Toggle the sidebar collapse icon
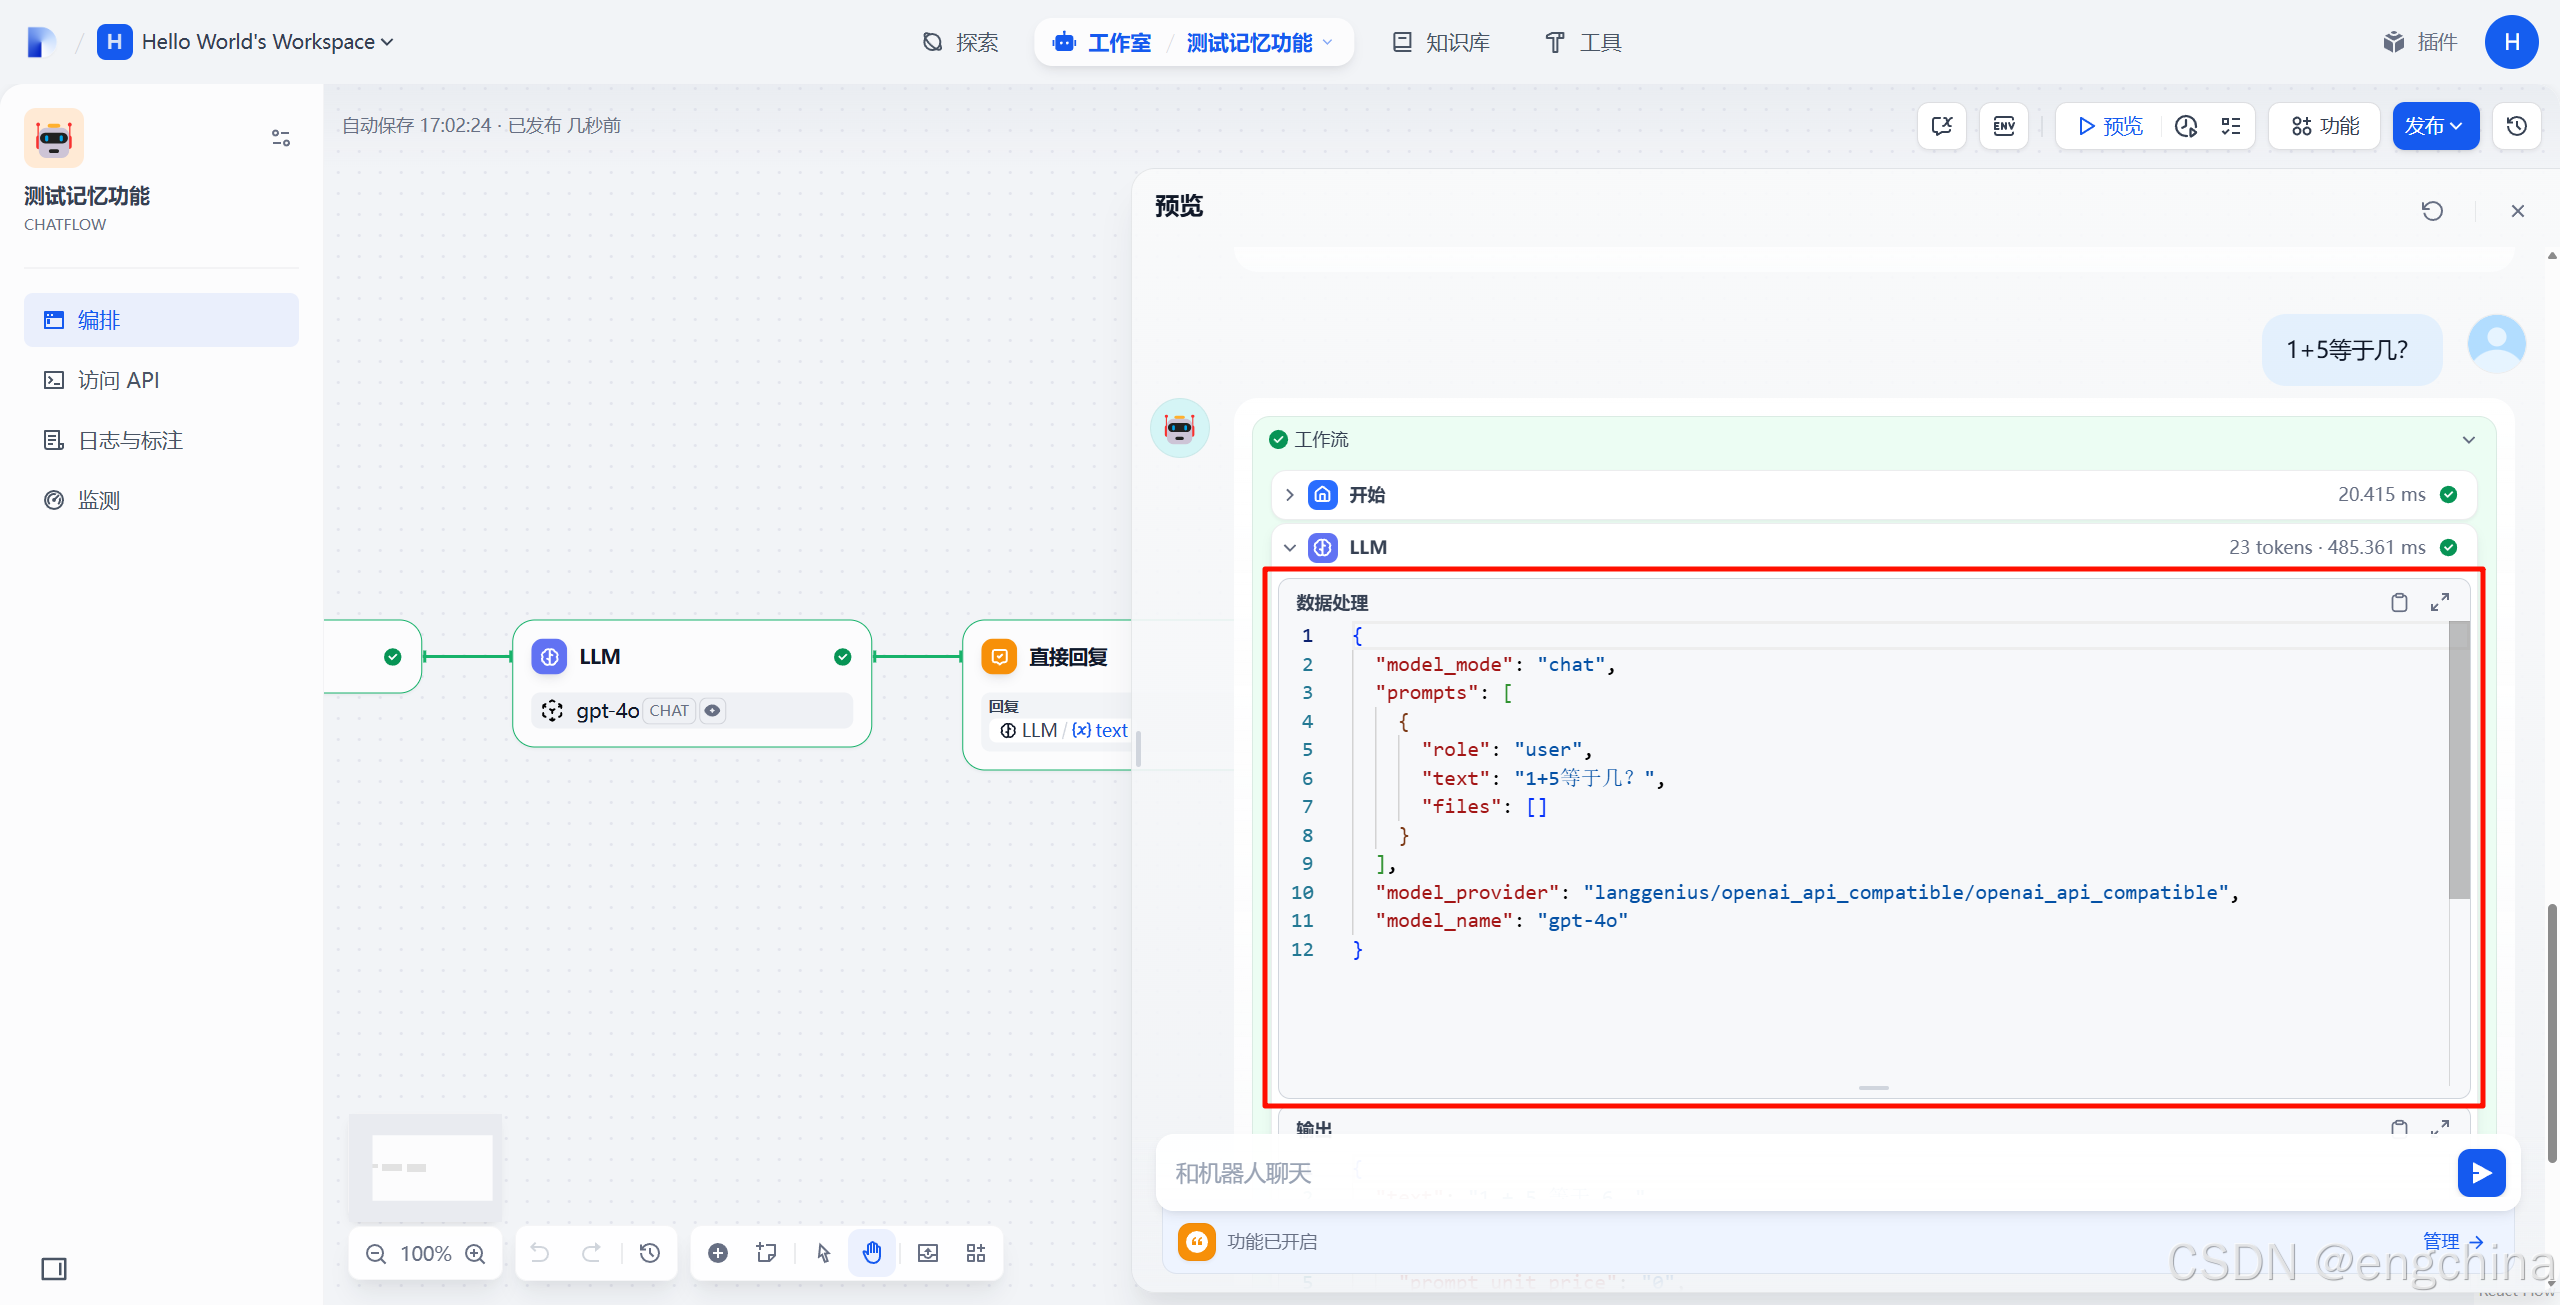Screen dimensions: 2560x1305 54,1269
